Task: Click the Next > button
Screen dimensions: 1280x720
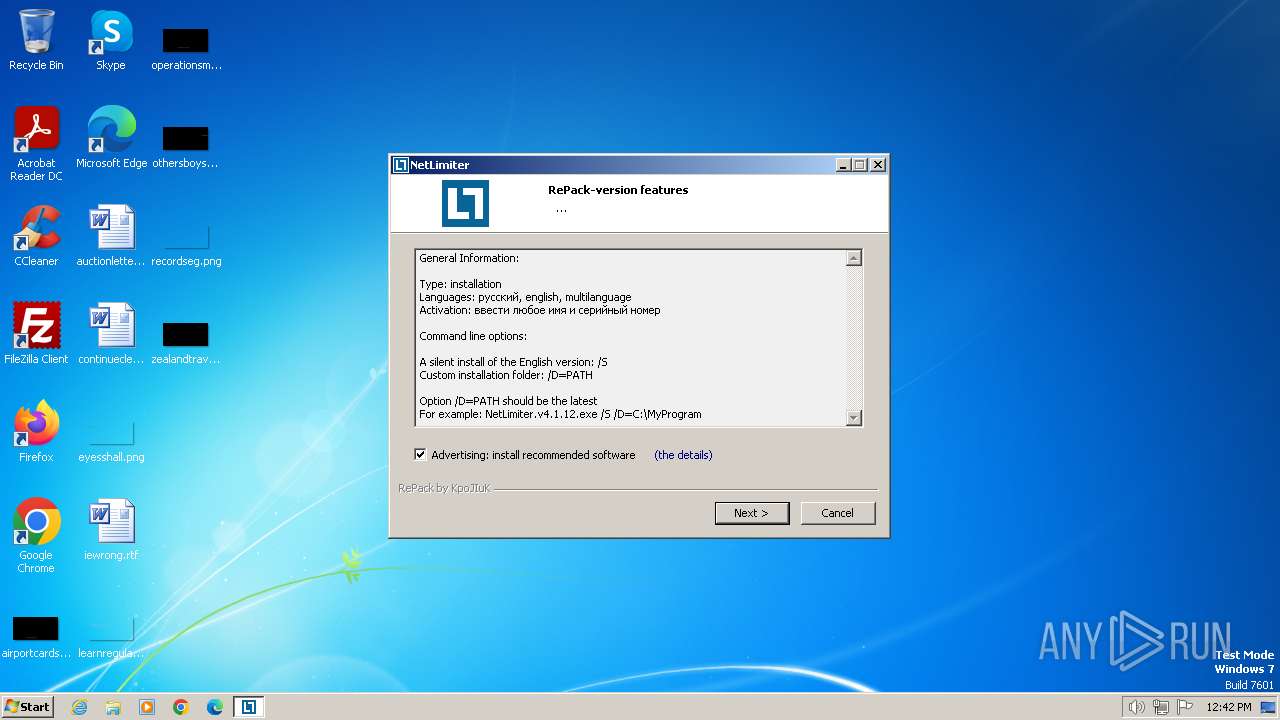Action: (752, 513)
